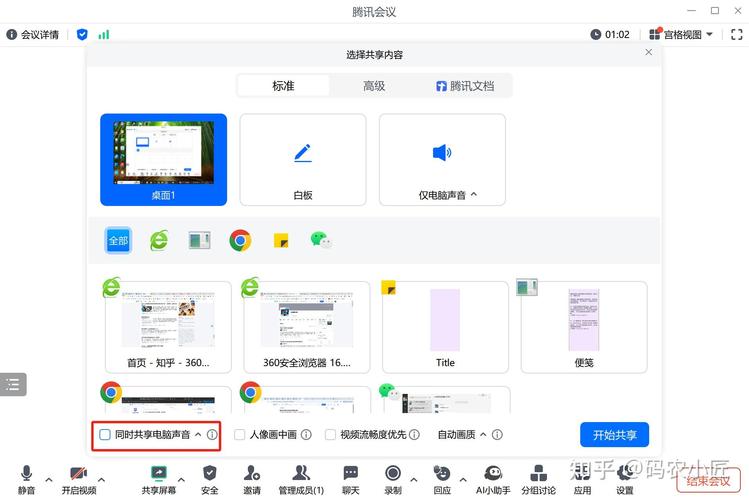
Task: Click the 录制 record button
Action: [393, 479]
